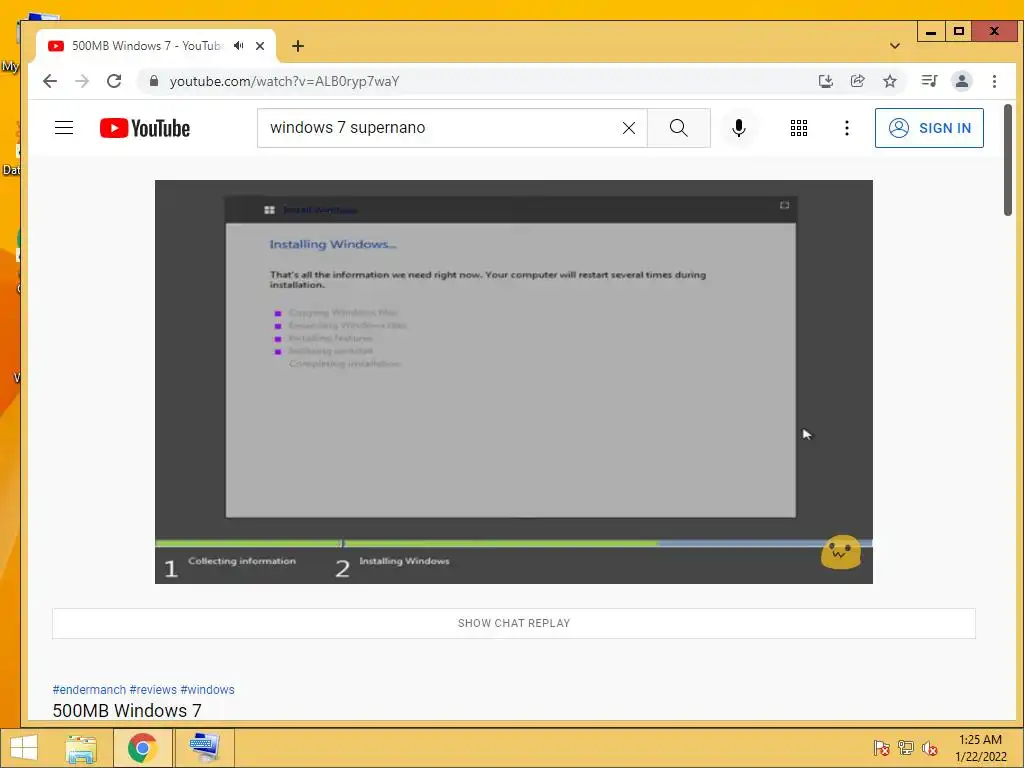Go to YouTube home via logo

(145, 128)
